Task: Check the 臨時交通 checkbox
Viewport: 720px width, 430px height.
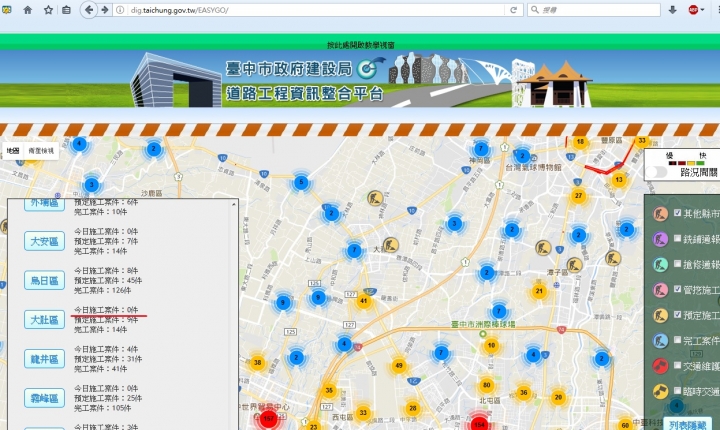Action: point(677,390)
